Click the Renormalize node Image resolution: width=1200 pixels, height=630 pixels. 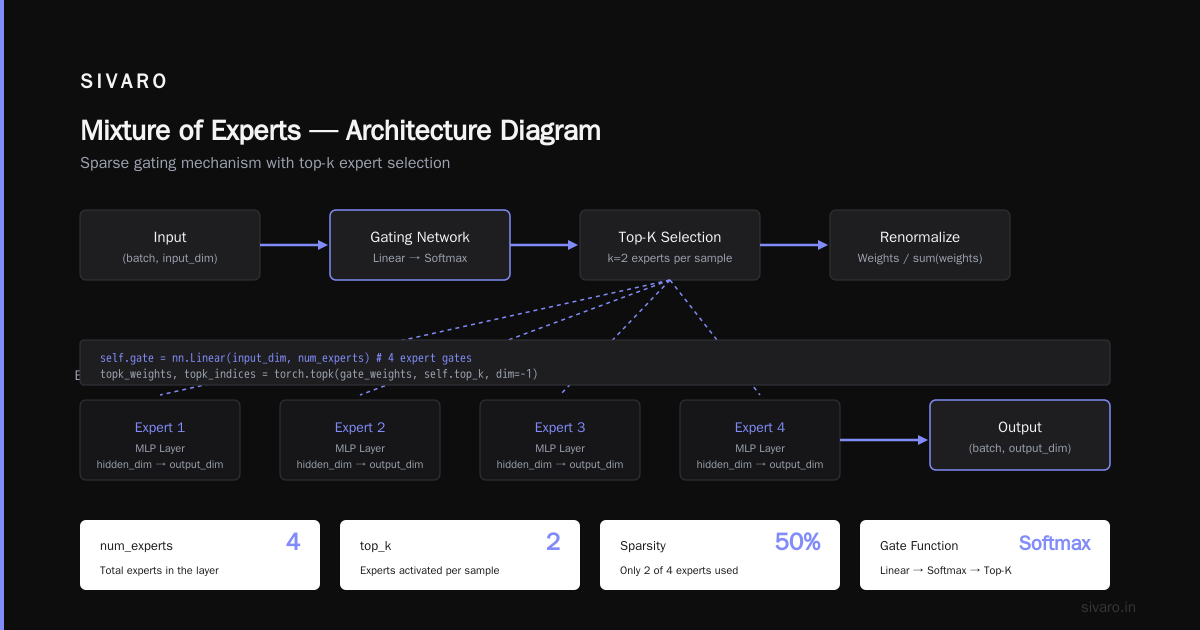pyautogui.click(x=920, y=245)
